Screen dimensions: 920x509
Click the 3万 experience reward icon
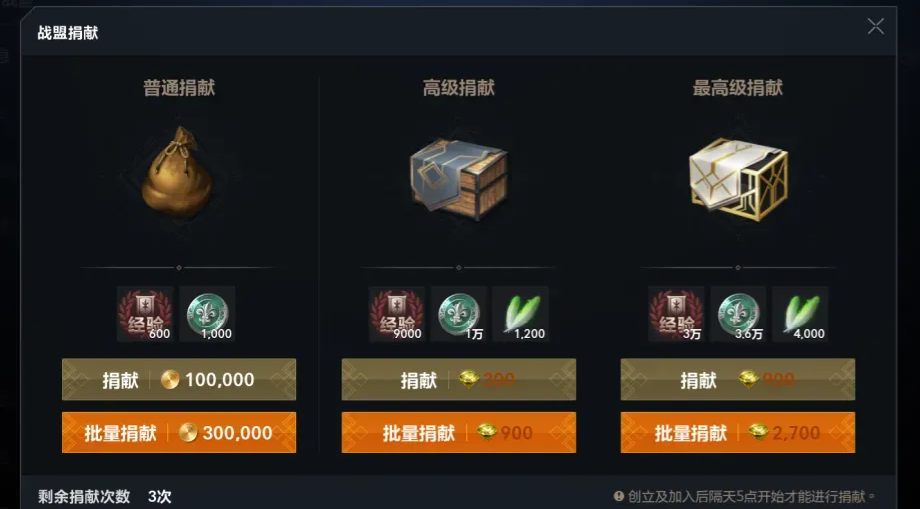pos(676,314)
